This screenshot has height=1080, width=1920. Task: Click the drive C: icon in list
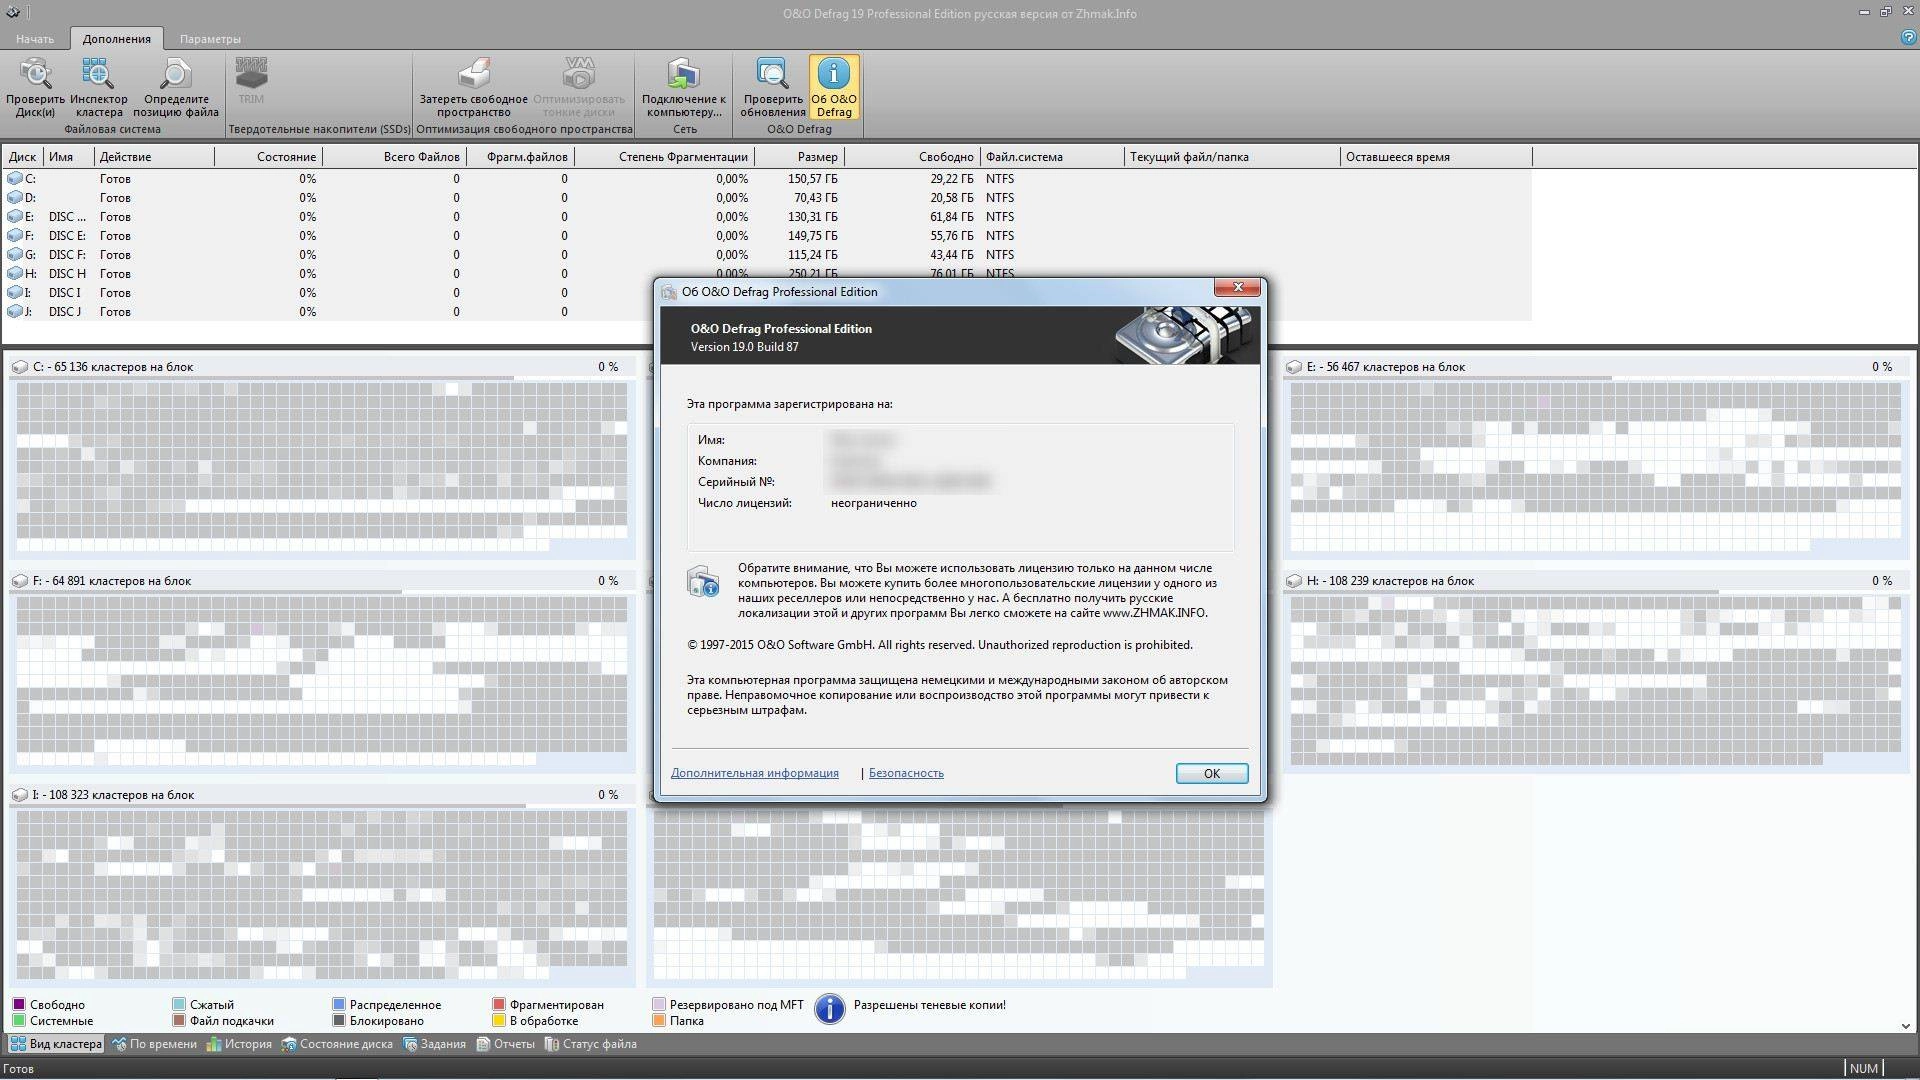coord(15,179)
